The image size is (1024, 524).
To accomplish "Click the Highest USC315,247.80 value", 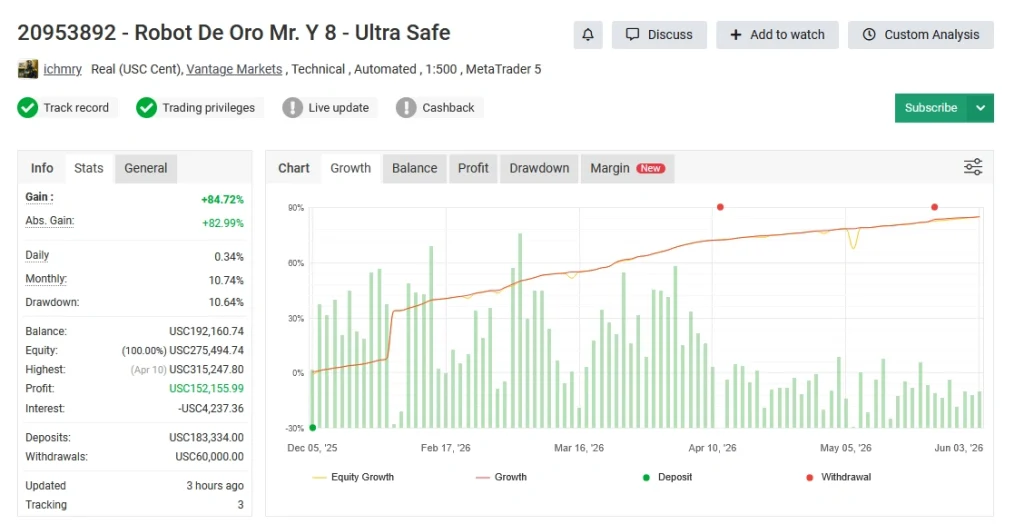I will click(206, 370).
